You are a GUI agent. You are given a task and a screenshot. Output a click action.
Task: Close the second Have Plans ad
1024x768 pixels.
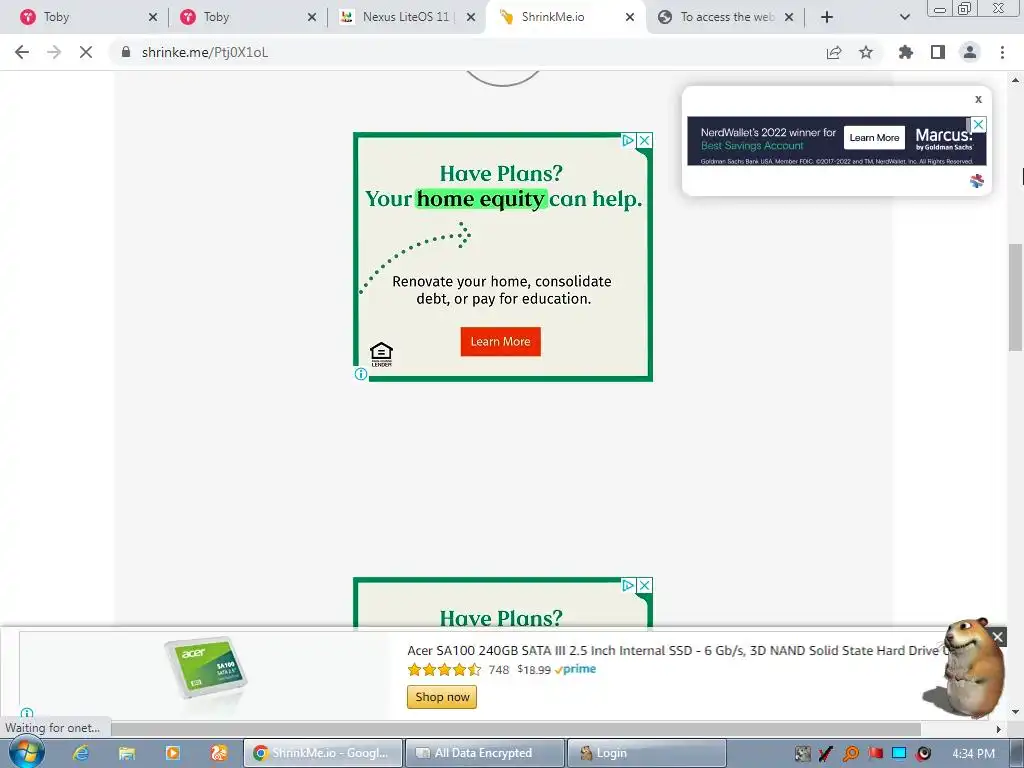[645, 586]
